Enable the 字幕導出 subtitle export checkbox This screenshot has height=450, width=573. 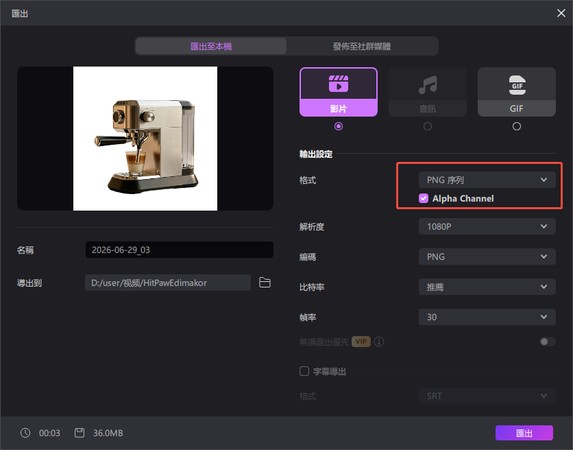coord(304,371)
